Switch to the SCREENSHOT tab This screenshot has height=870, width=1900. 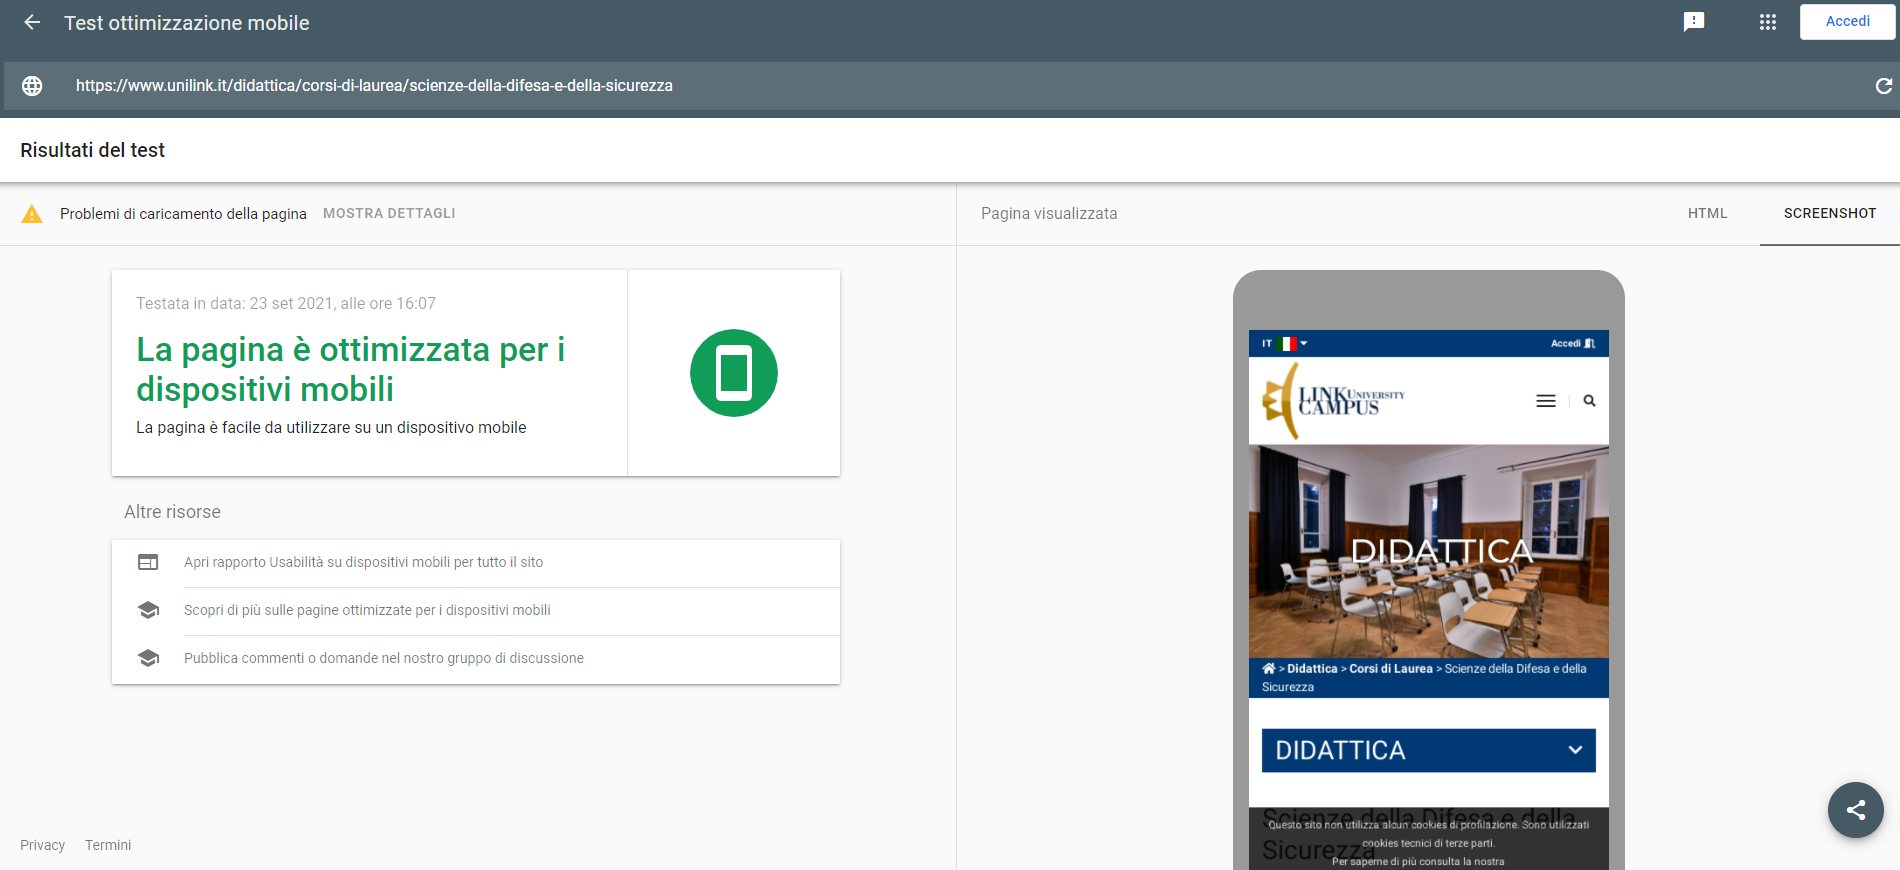(x=1829, y=213)
